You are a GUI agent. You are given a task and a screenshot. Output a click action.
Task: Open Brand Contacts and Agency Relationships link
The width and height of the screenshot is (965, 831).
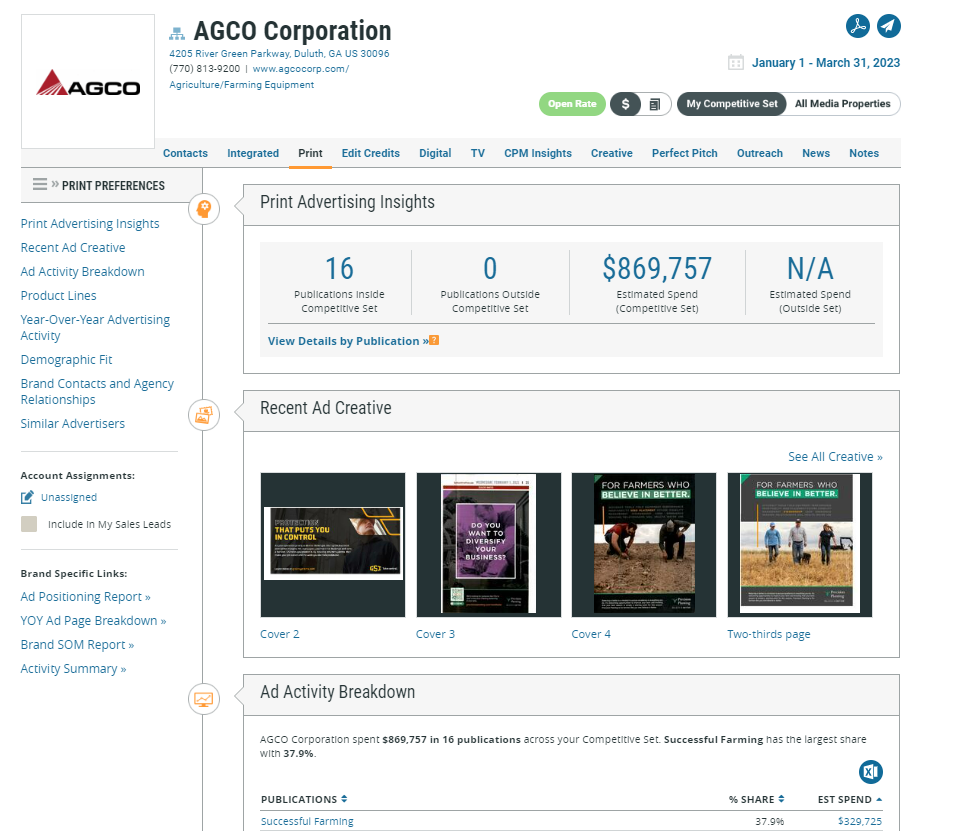(97, 391)
